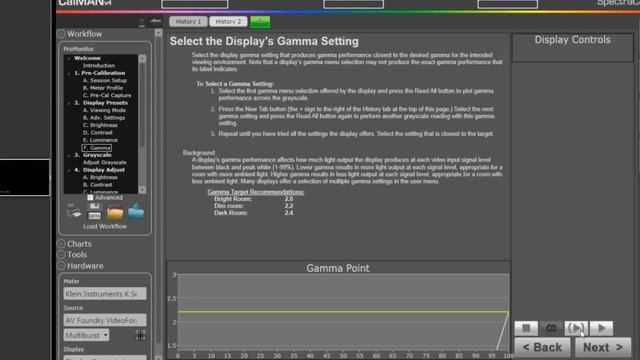
Task: Click the blue save workflow folder icon
Action: 136,211
